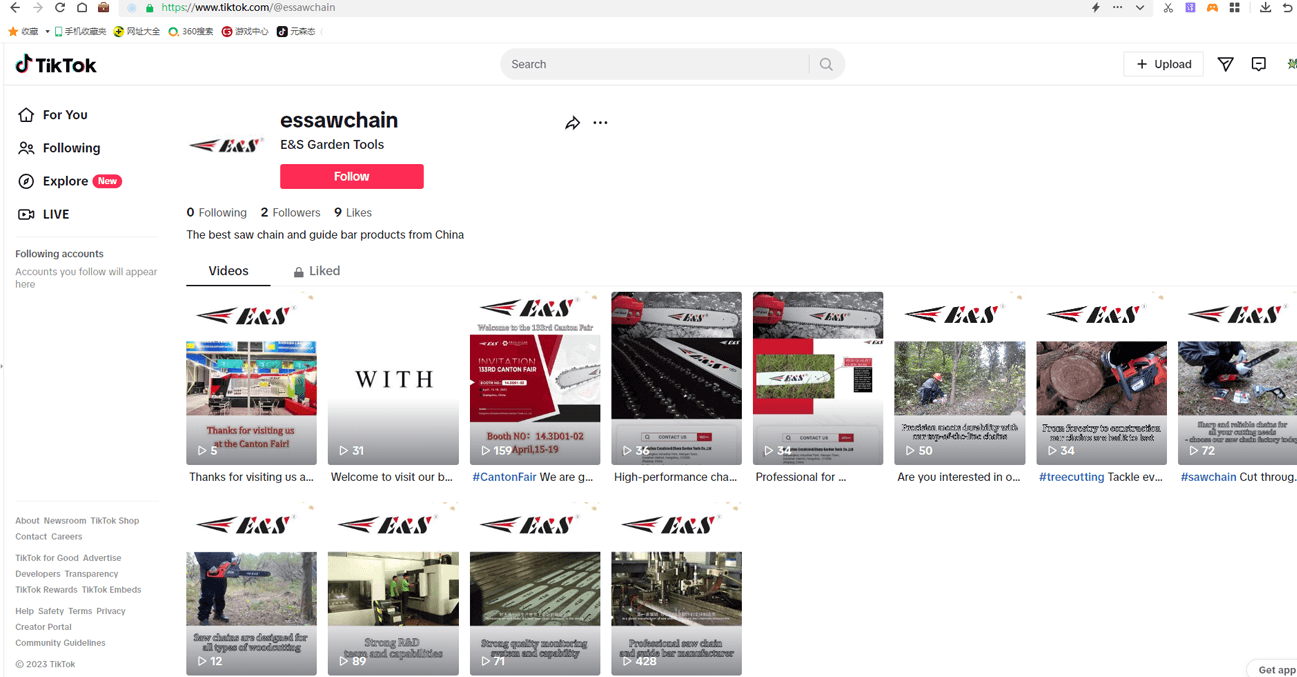
Task: Open the sawchain video with 72 views
Action: tap(1238, 379)
